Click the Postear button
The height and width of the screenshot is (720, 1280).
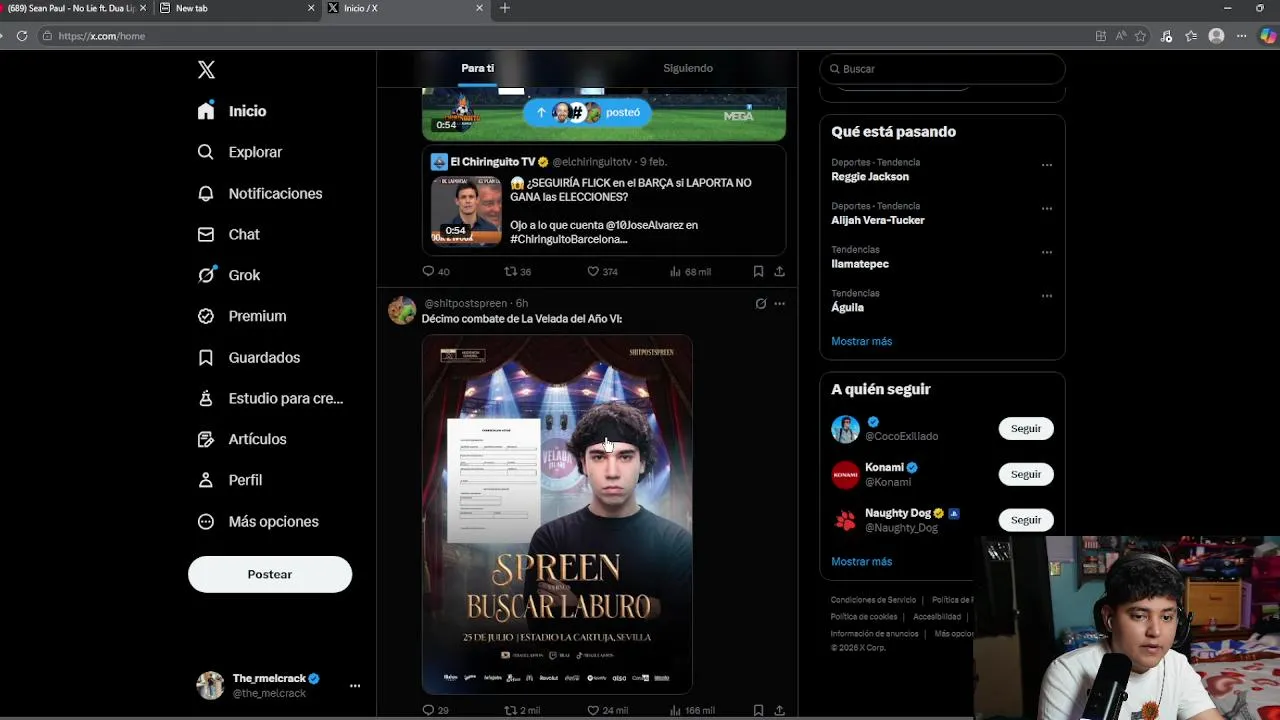point(270,574)
